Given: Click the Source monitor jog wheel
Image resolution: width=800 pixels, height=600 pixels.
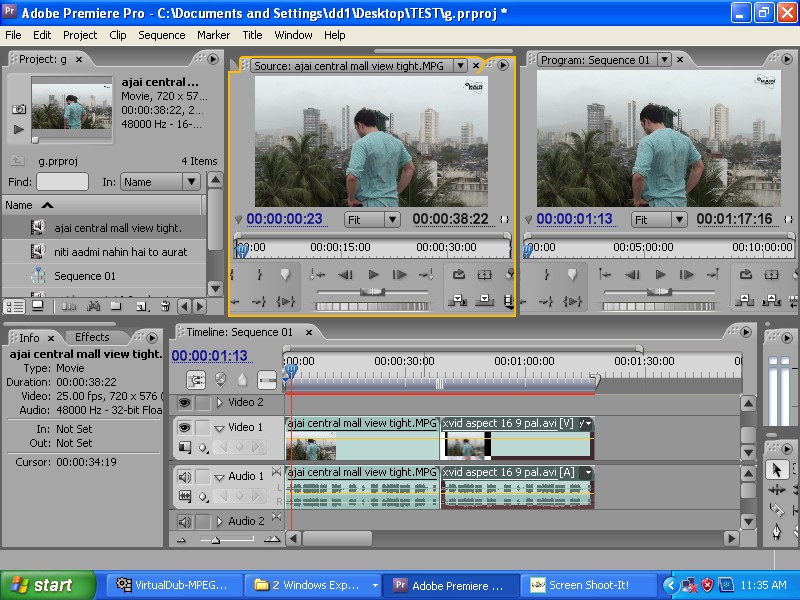Looking at the screenshot, I should click(371, 306).
